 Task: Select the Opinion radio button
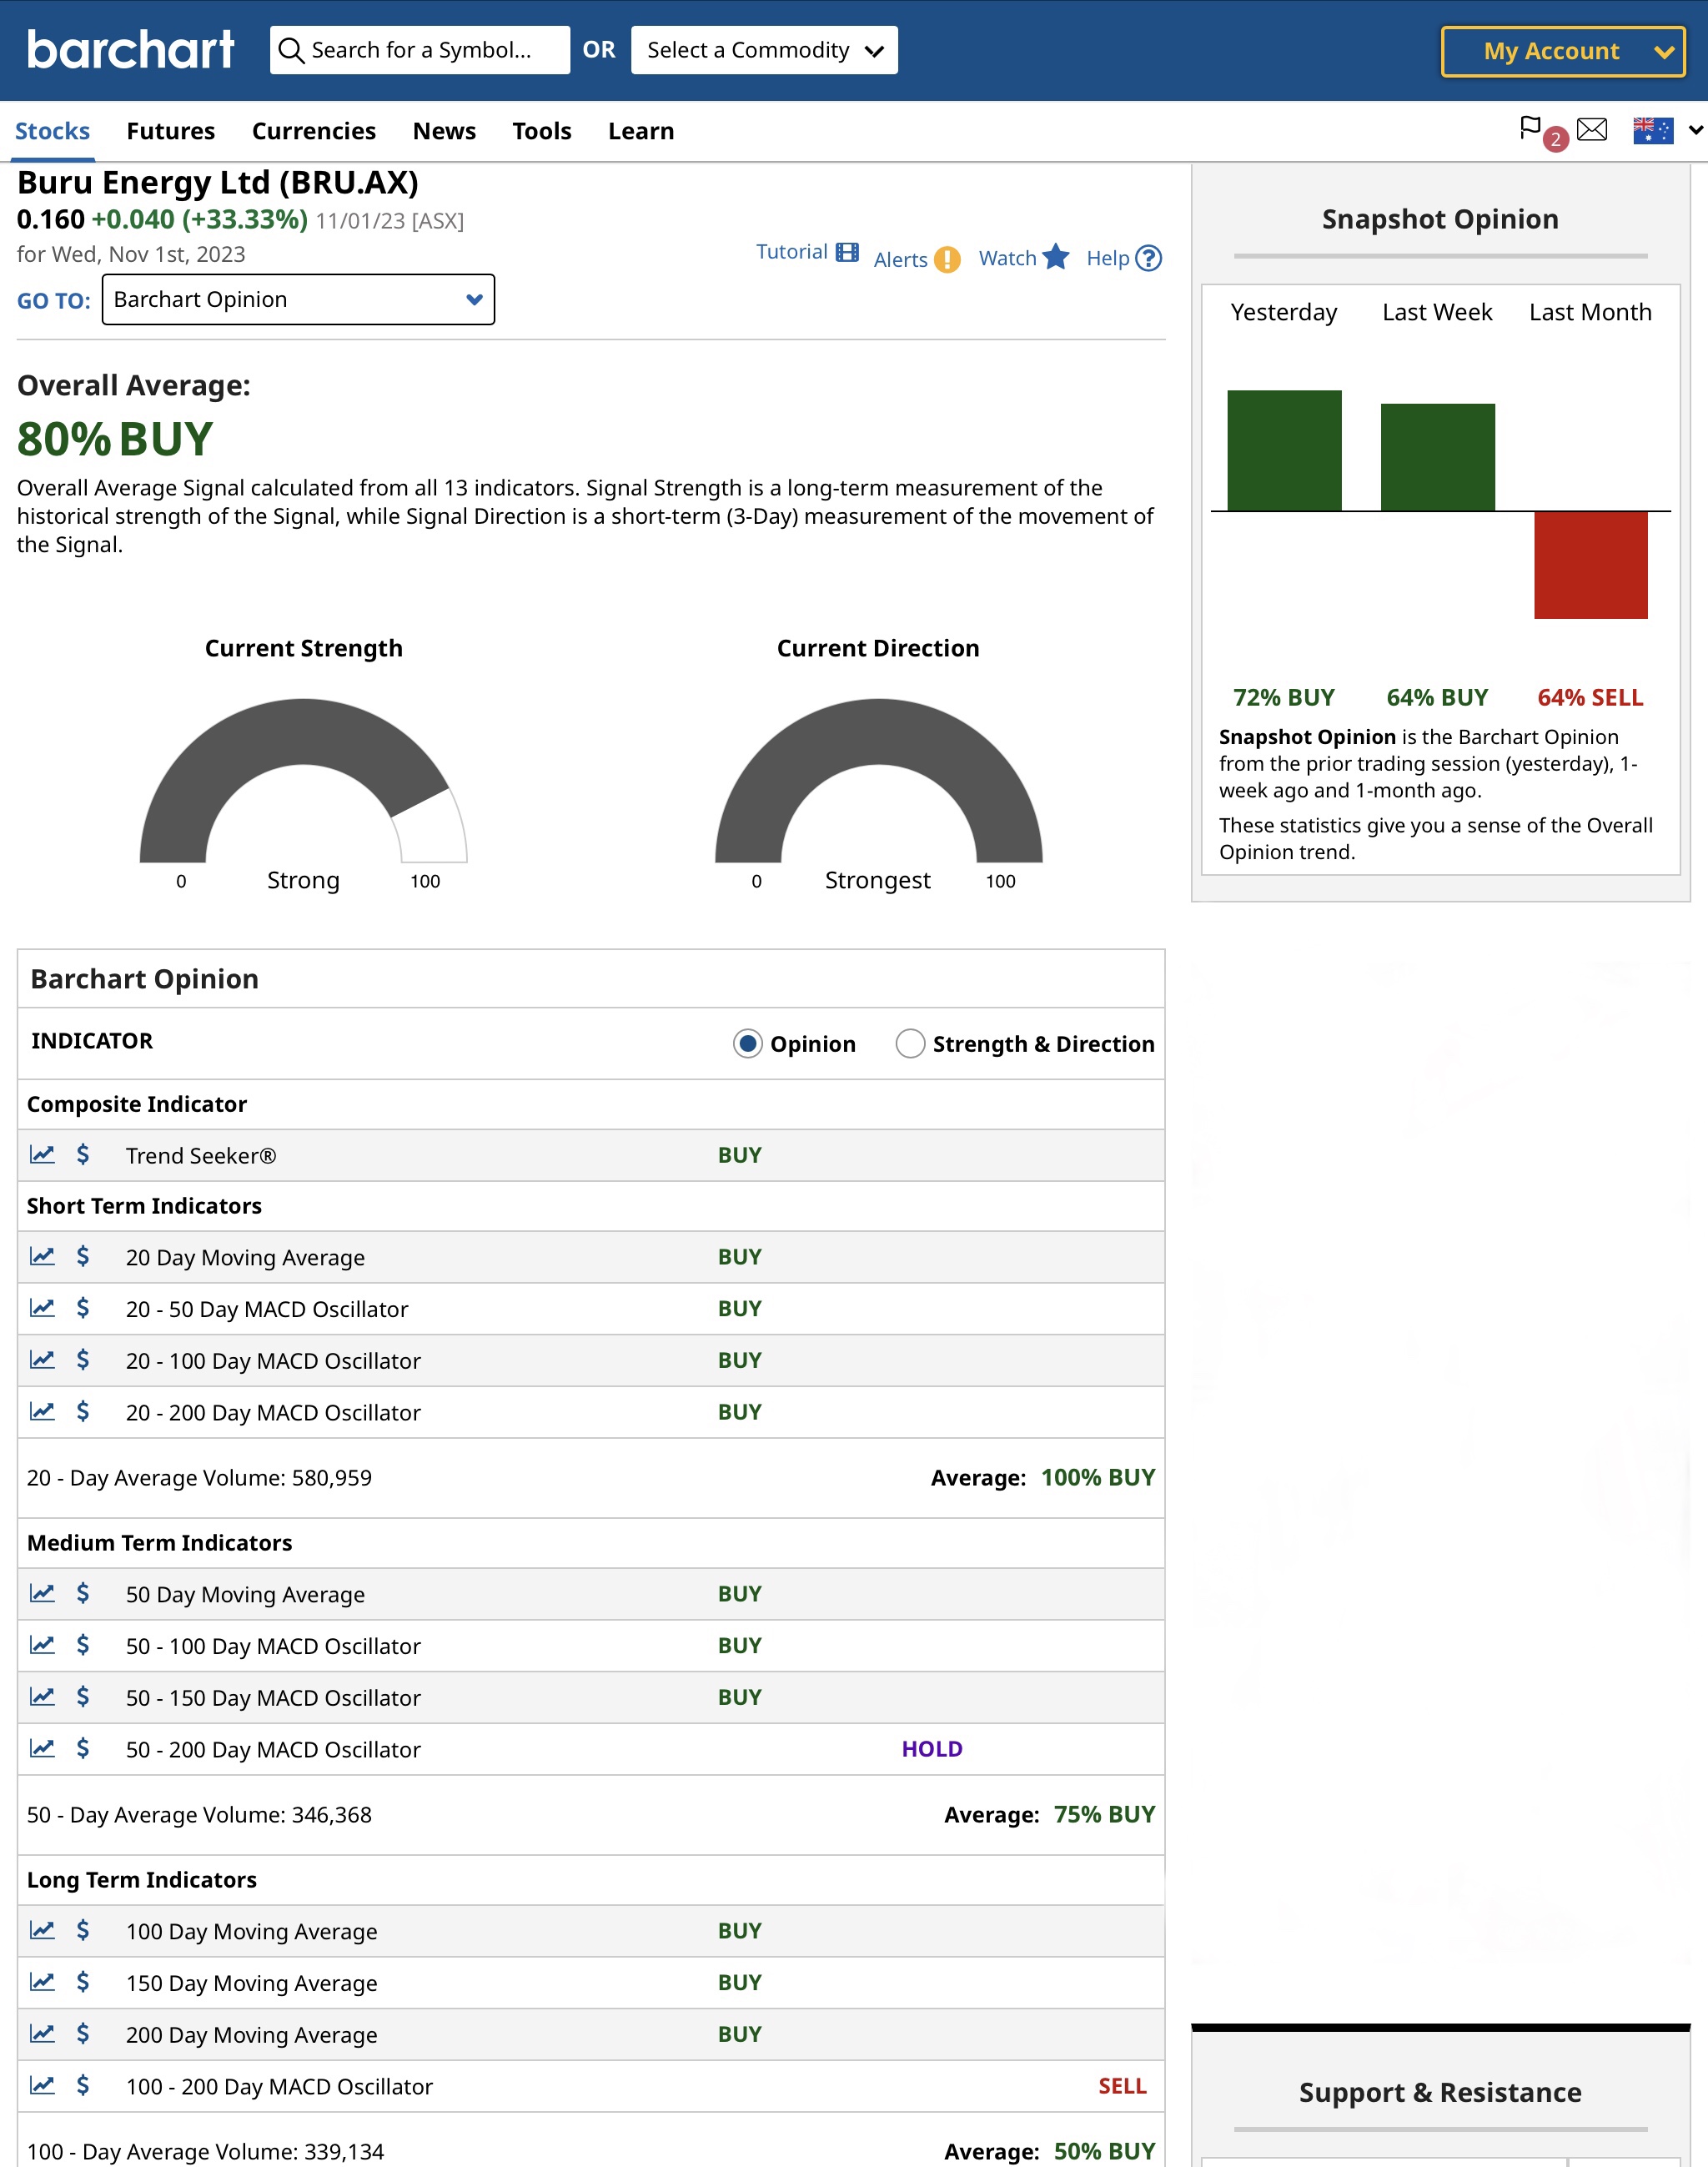tap(748, 1043)
